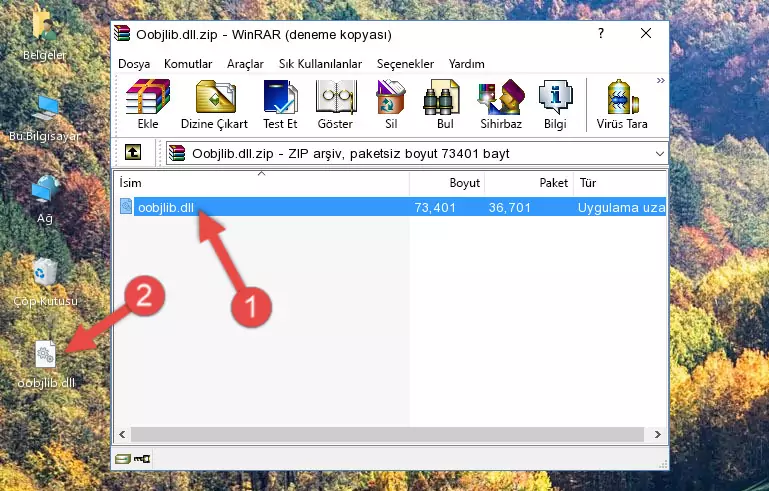The height and width of the screenshot is (491, 769).
Task: Click horizontal scrollbar left arrow
Action: pos(122,435)
